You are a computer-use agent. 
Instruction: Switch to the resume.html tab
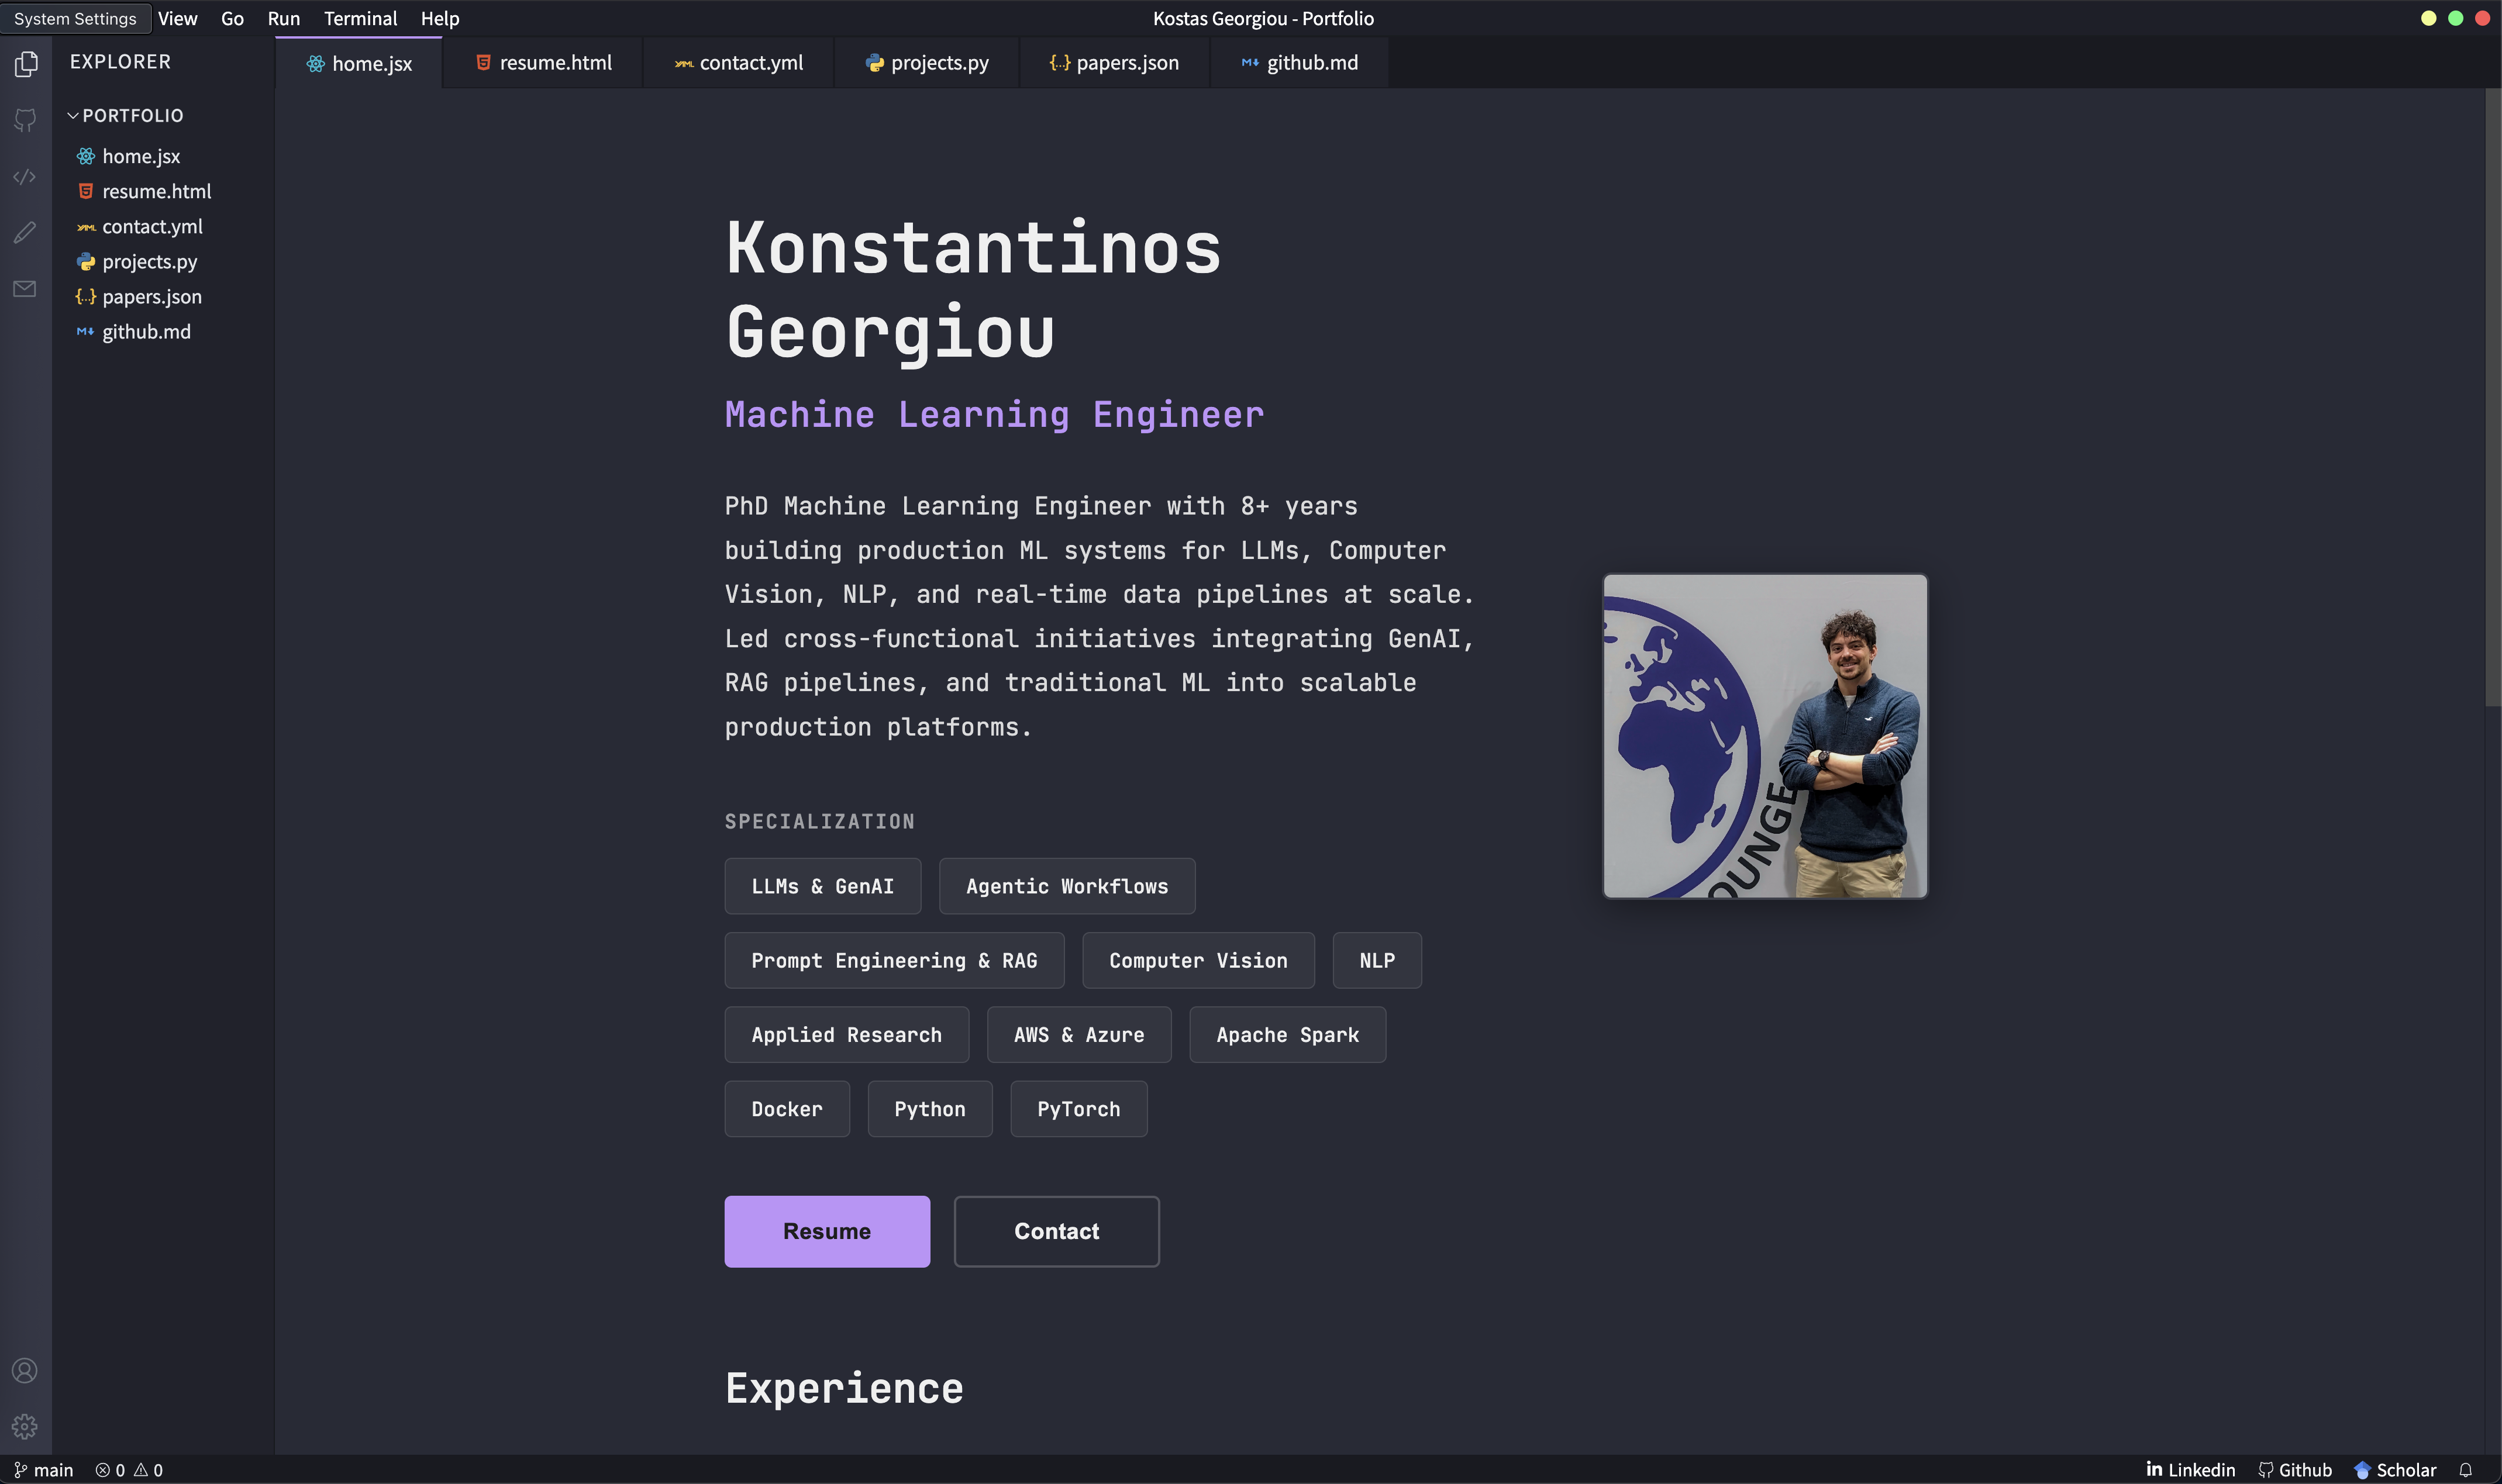(543, 63)
